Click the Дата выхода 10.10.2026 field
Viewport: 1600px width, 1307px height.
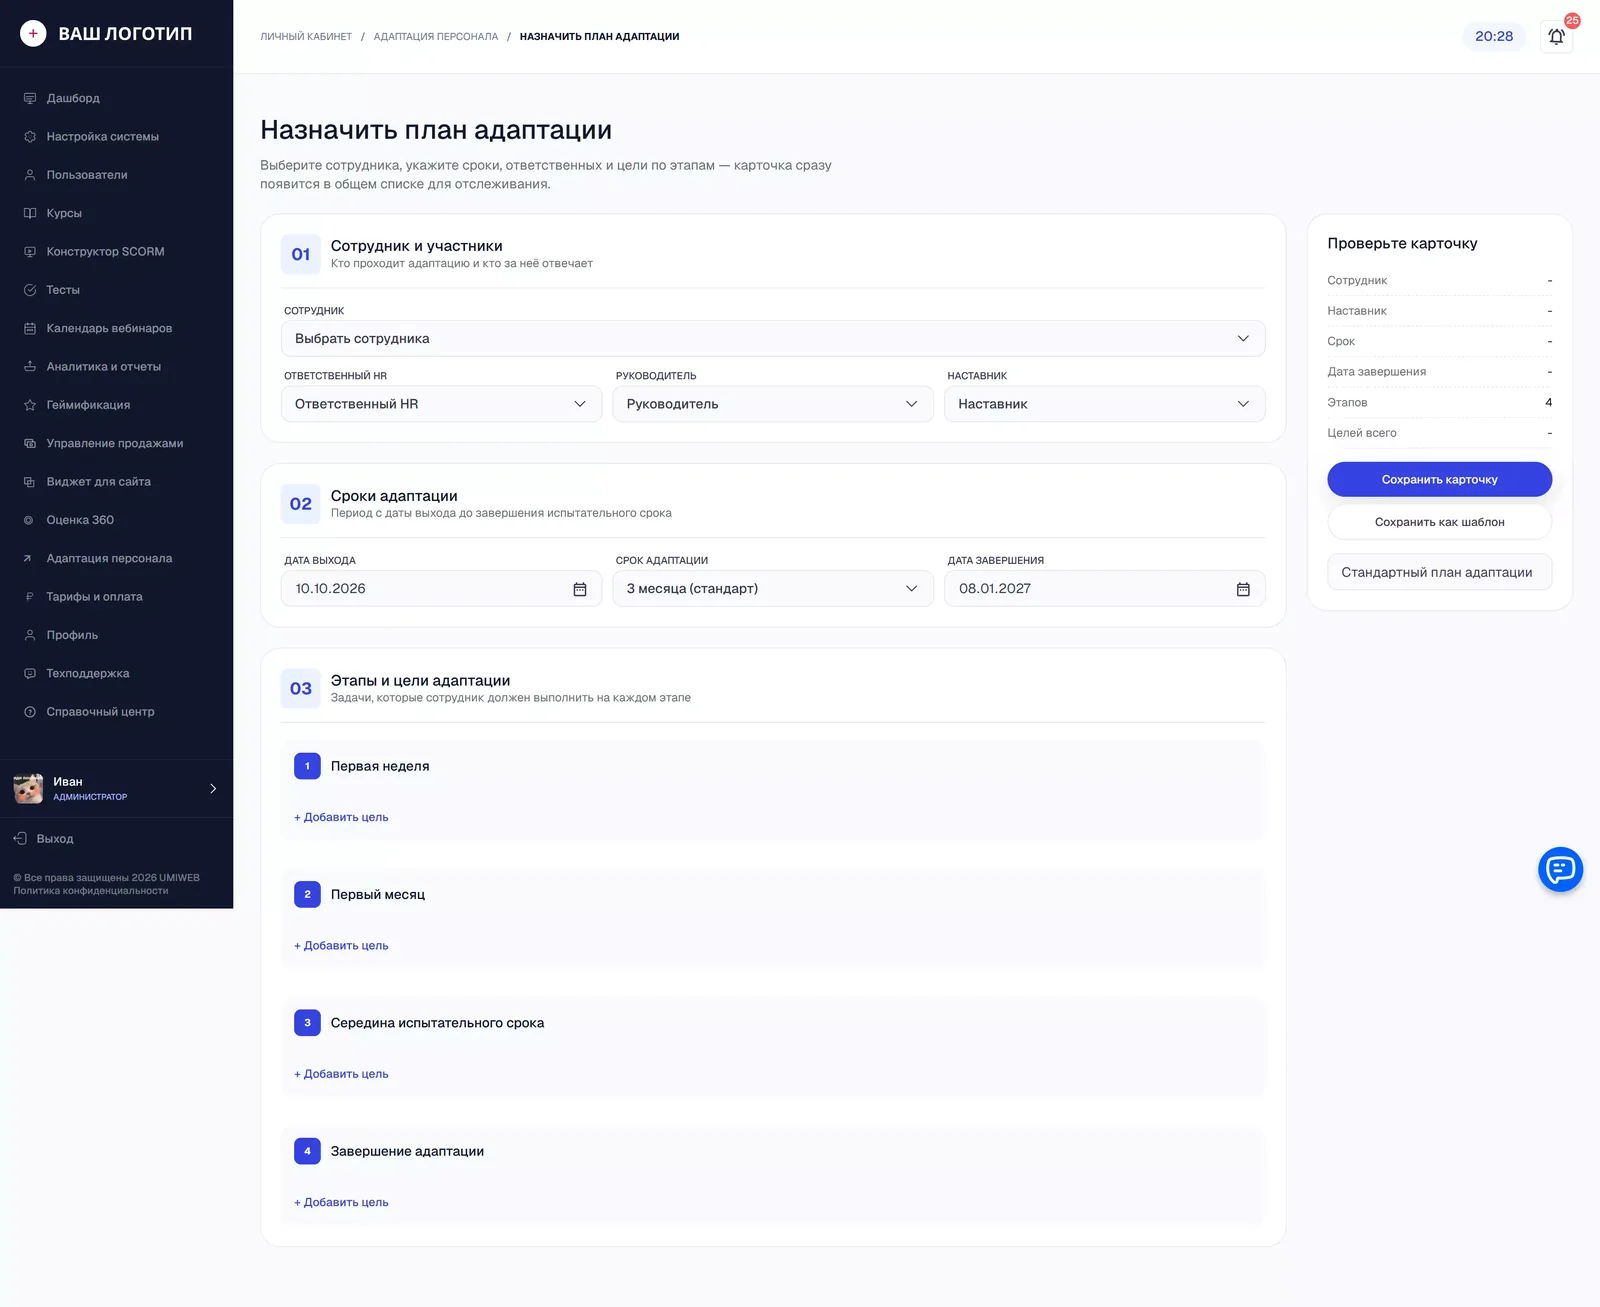441,589
